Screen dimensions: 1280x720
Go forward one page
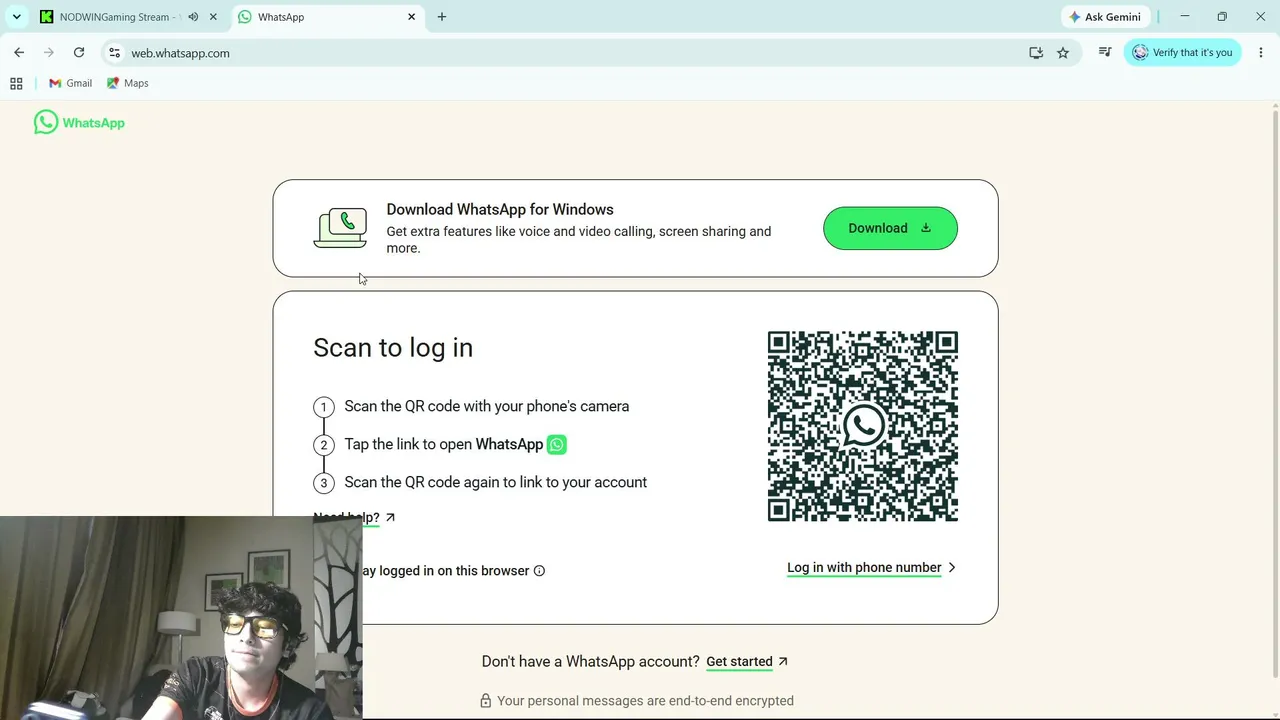coord(49,52)
